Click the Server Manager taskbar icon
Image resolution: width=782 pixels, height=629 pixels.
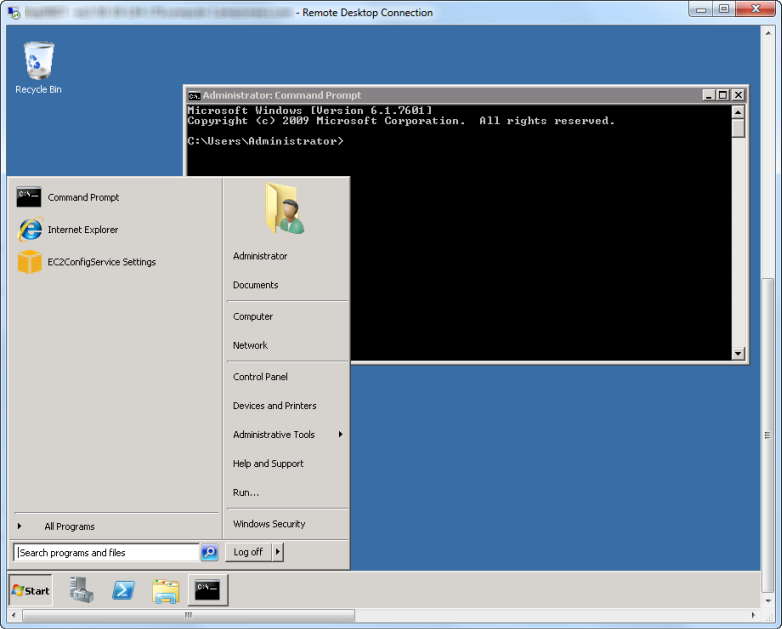pyautogui.click(x=82, y=590)
